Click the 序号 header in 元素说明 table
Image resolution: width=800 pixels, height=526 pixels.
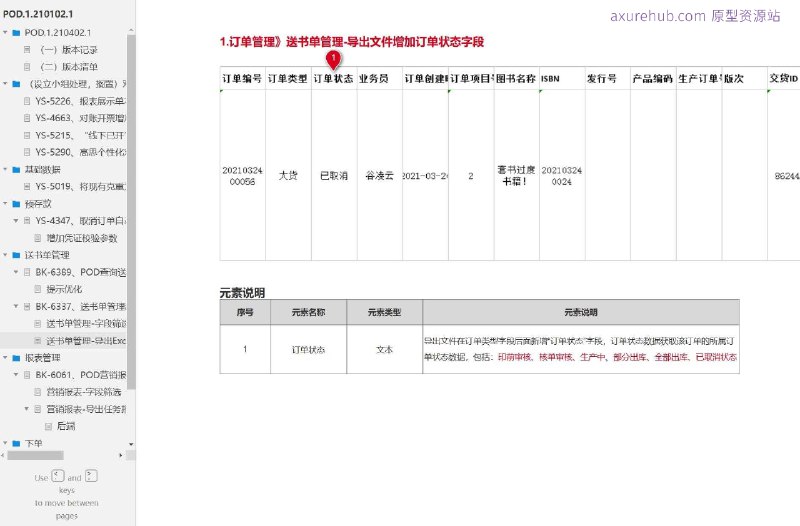(245, 312)
